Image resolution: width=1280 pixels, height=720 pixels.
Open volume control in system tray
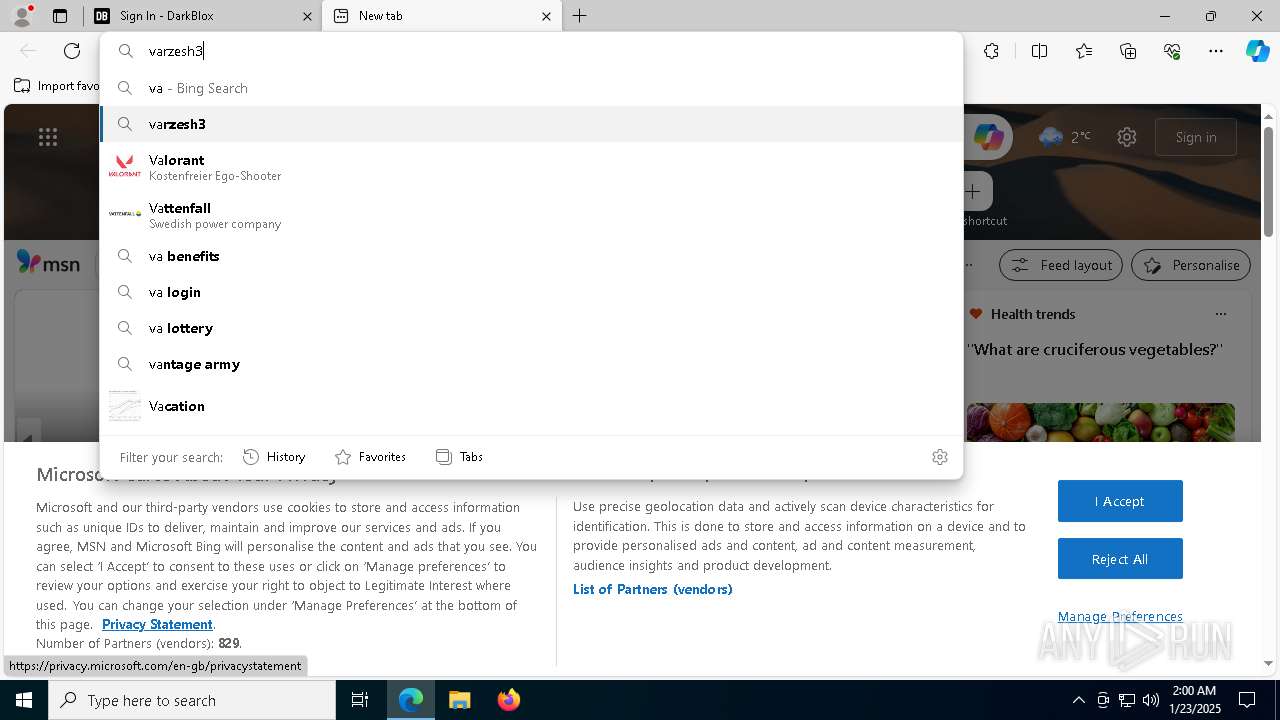point(1150,700)
